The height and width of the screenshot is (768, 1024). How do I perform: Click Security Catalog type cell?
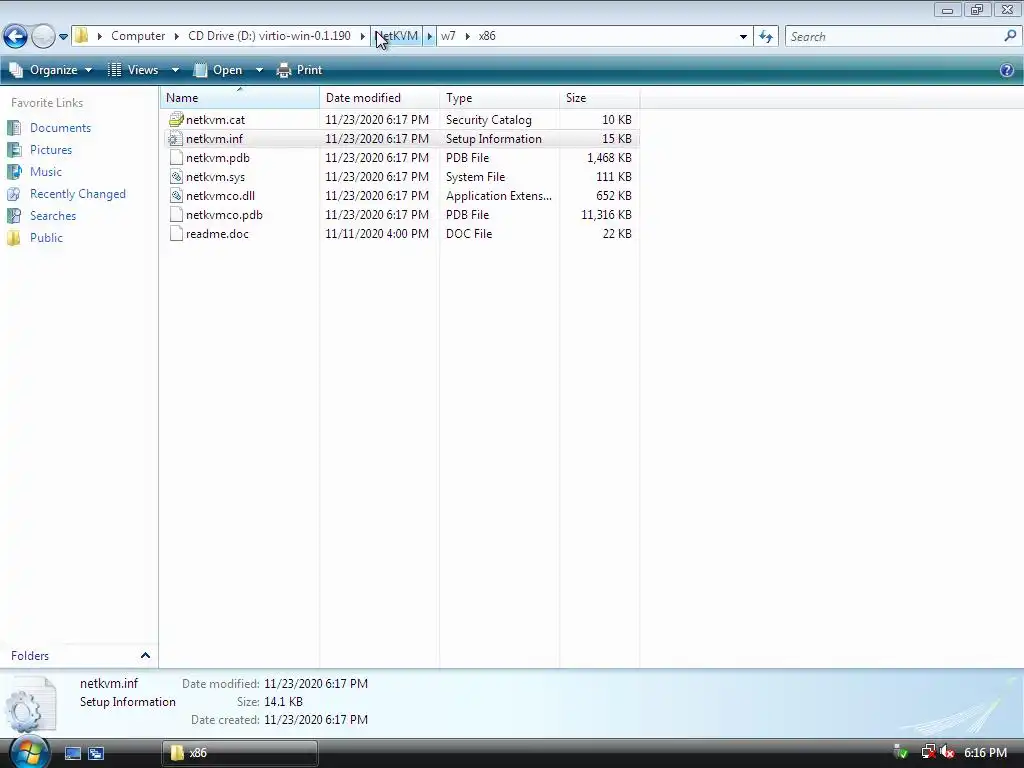pos(488,120)
